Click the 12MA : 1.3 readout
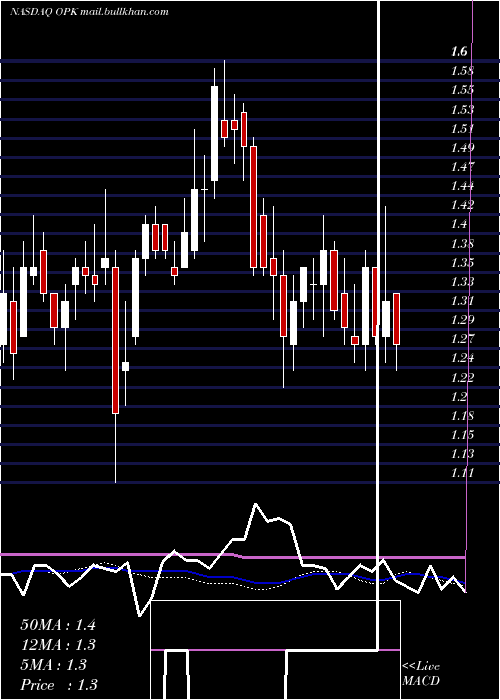500x700 pixels. pos(58,645)
